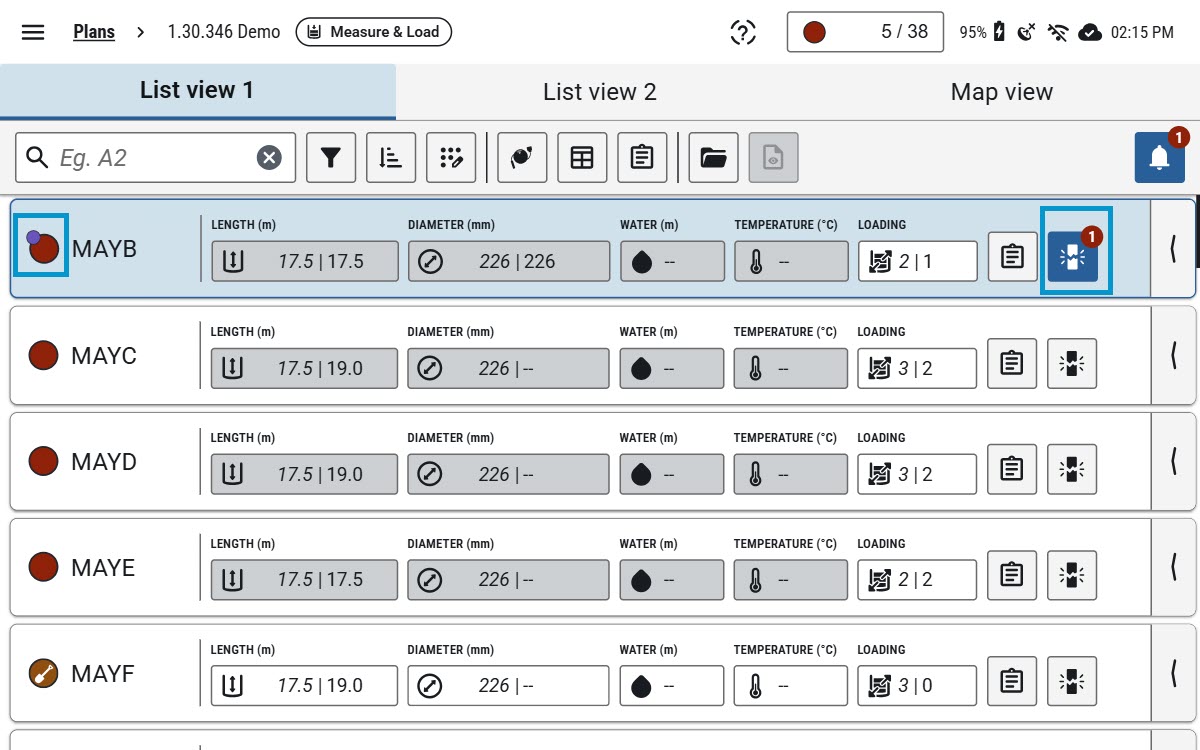
Task: Open the MAYC row notes clipboard
Action: point(1012,363)
